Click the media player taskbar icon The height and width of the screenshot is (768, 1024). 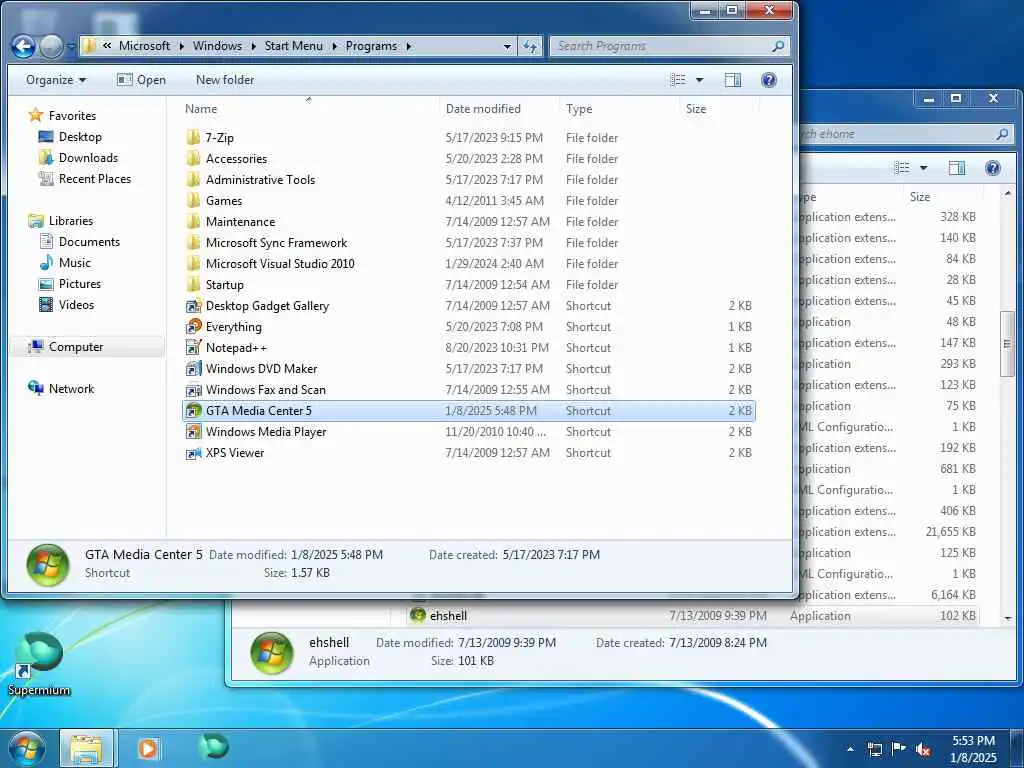click(148, 749)
